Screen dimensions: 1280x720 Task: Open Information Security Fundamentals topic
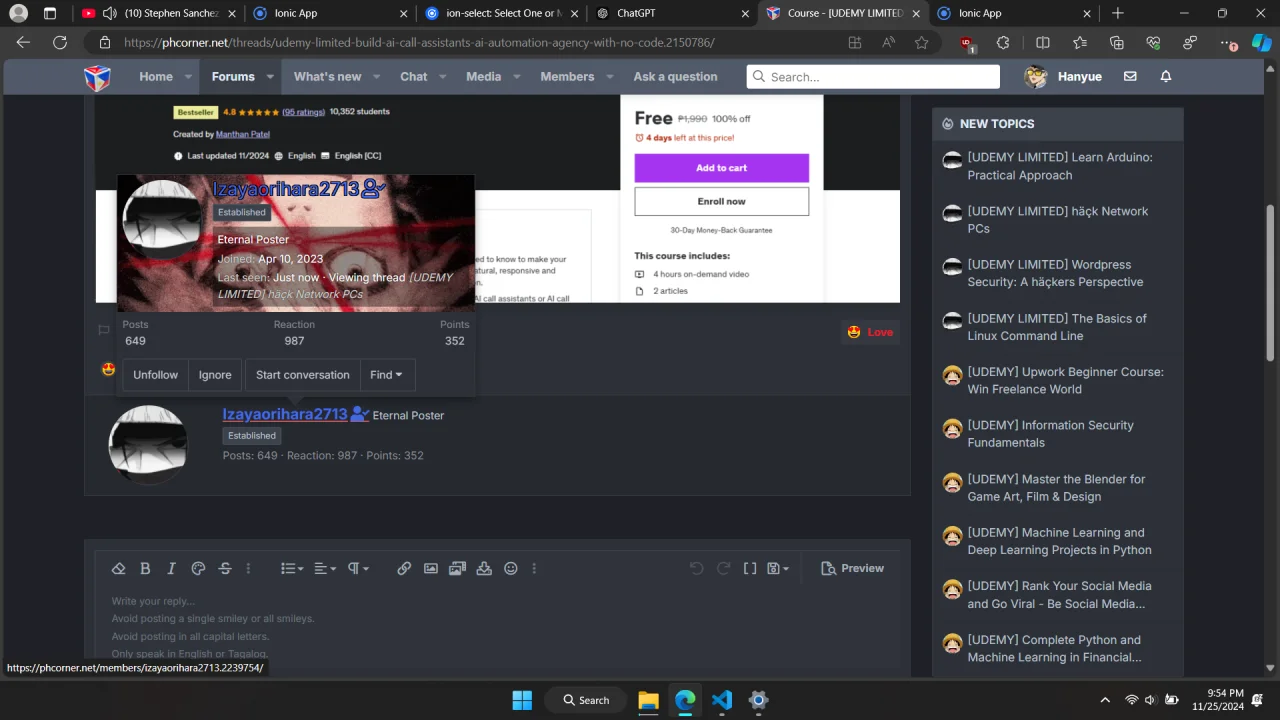click(1050, 434)
